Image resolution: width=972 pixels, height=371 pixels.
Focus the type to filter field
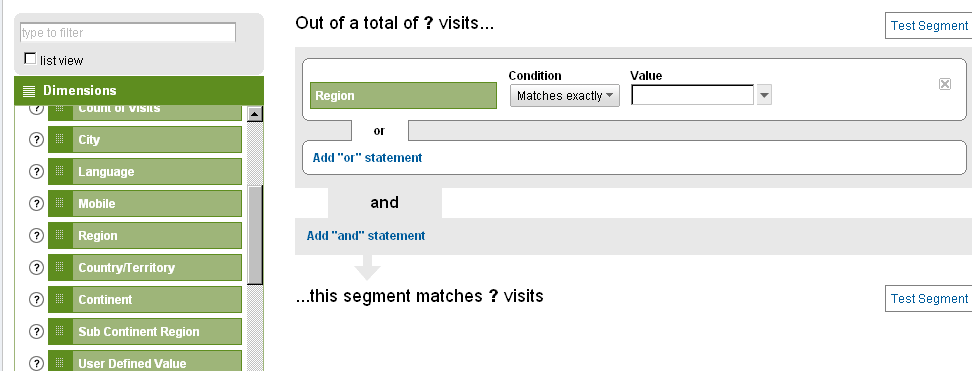128,32
